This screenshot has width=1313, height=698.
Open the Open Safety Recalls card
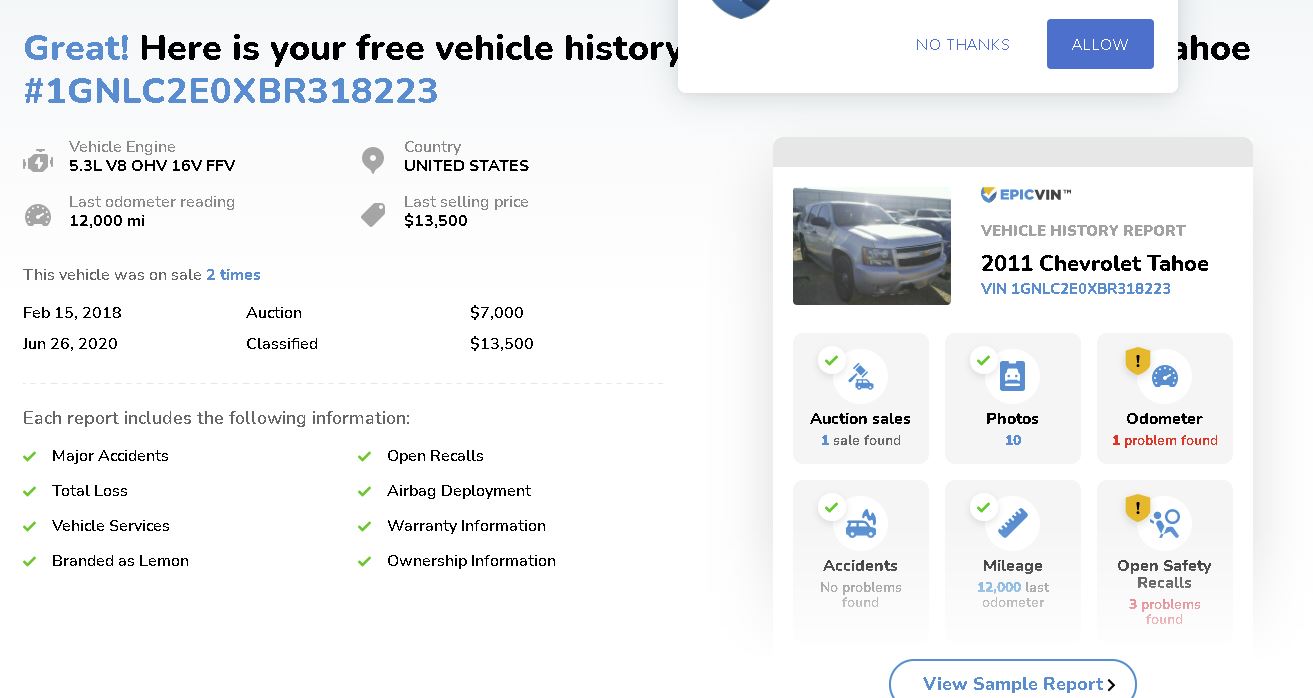tap(1164, 560)
